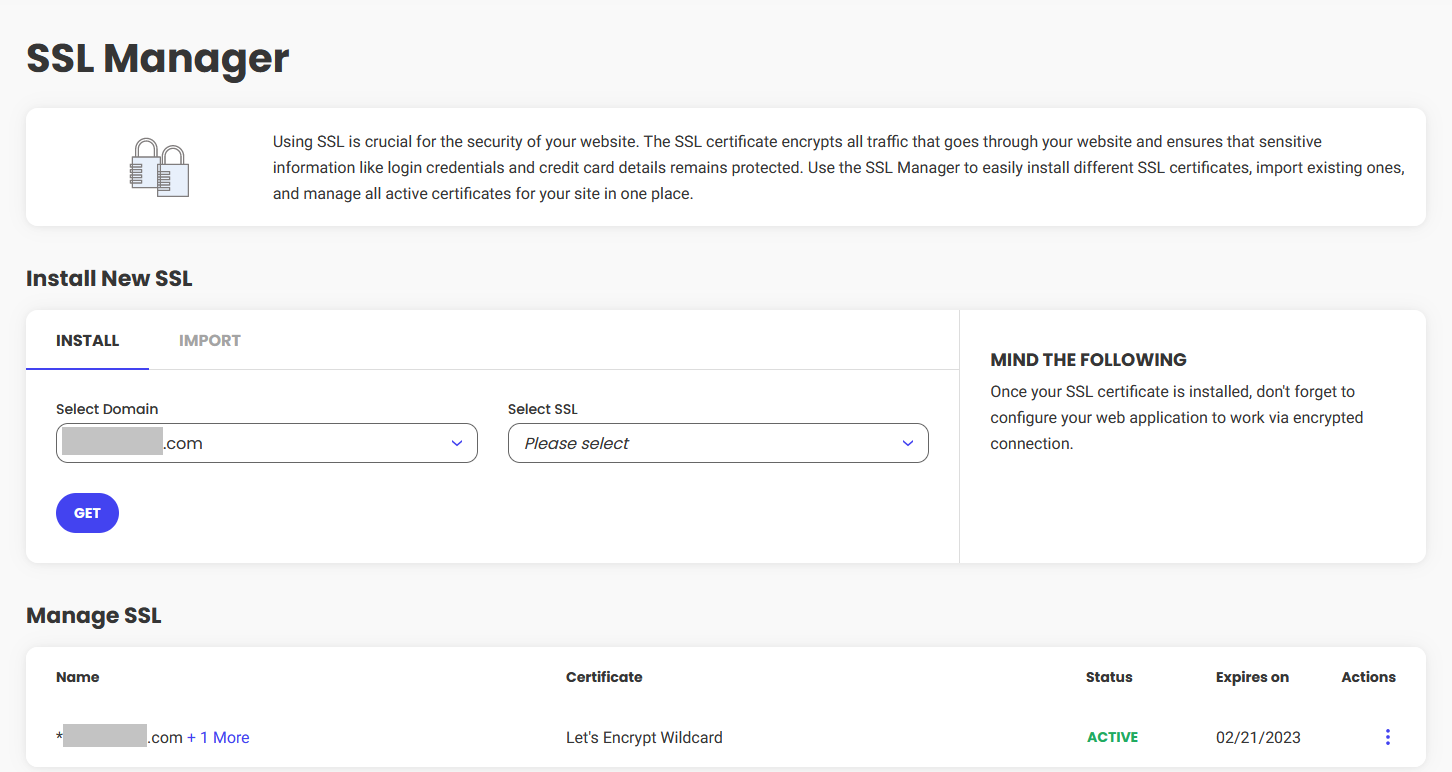Click the Certificate column header
Image resolution: width=1452 pixels, height=772 pixels.
pyautogui.click(x=604, y=677)
